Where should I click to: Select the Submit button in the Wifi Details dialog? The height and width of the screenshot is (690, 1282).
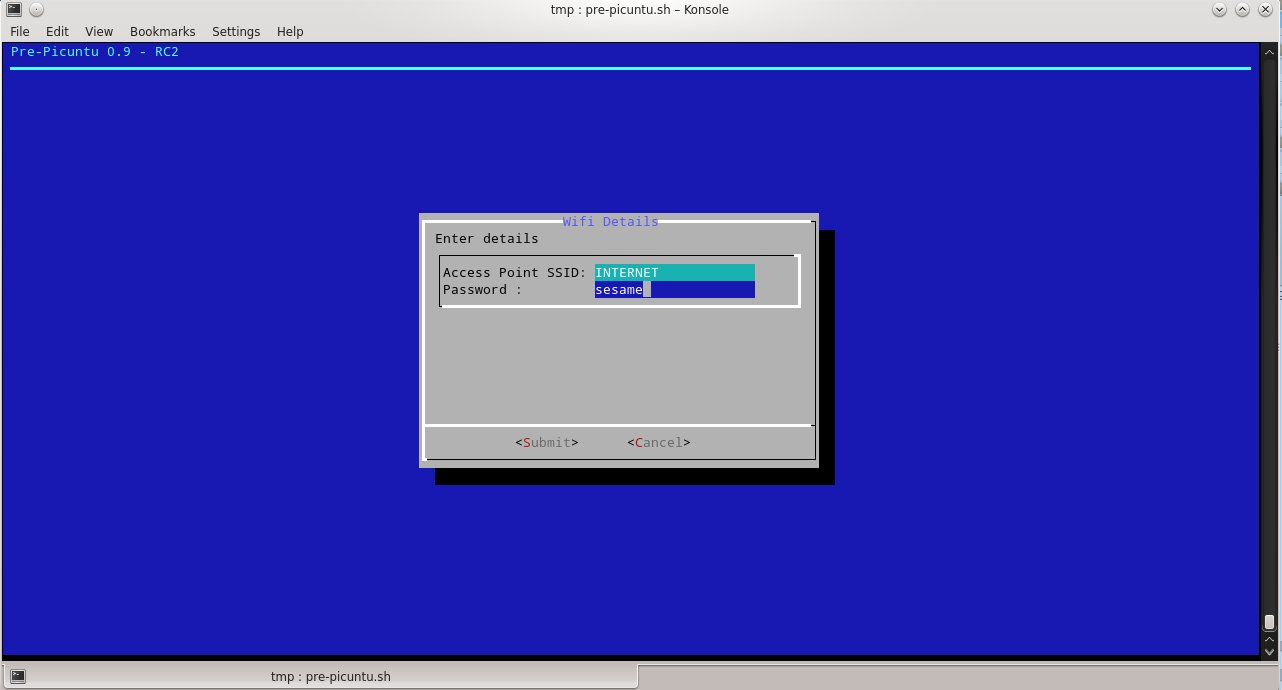(546, 442)
